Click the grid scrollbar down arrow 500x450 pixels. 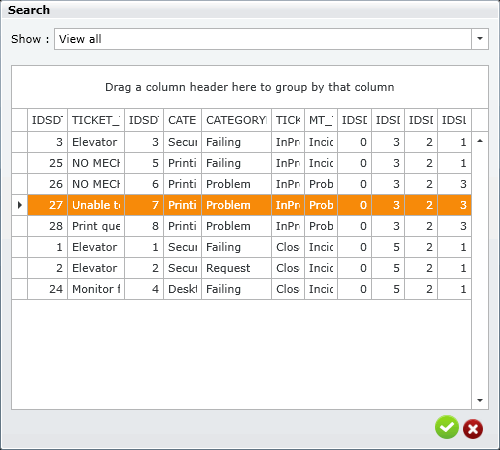click(480, 400)
